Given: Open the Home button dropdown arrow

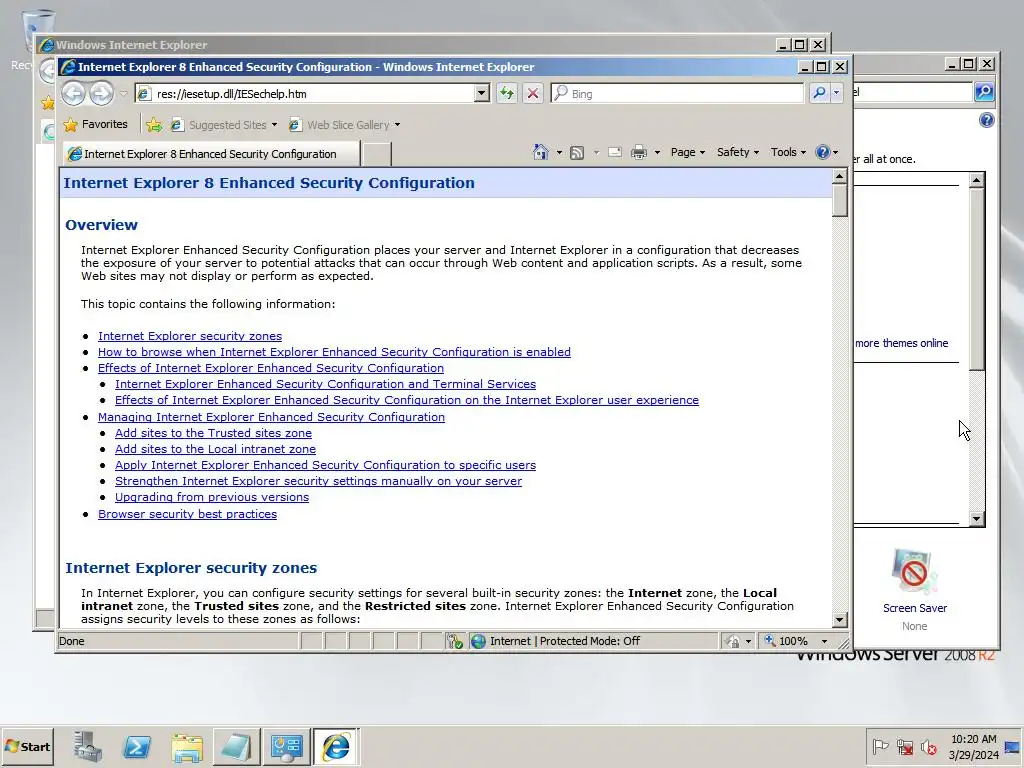Looking at the screenshot, I should click(x=559, y=153).
